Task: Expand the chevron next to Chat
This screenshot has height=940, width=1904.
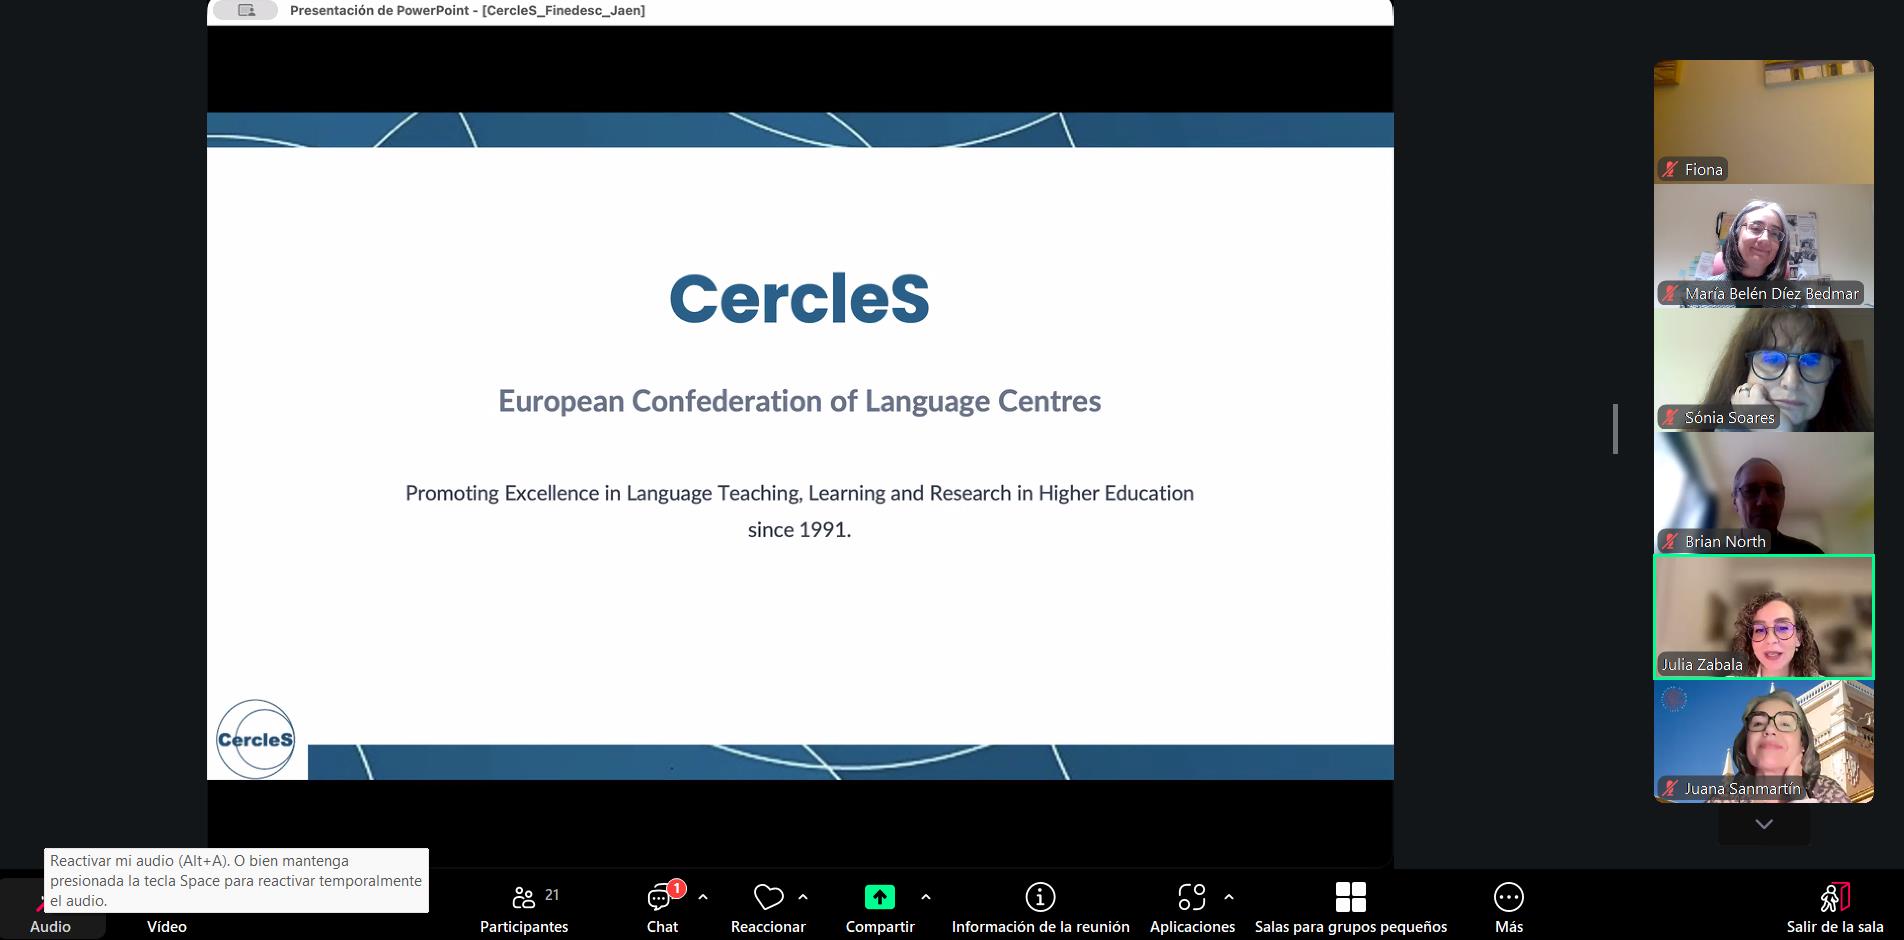Action: 703,897
